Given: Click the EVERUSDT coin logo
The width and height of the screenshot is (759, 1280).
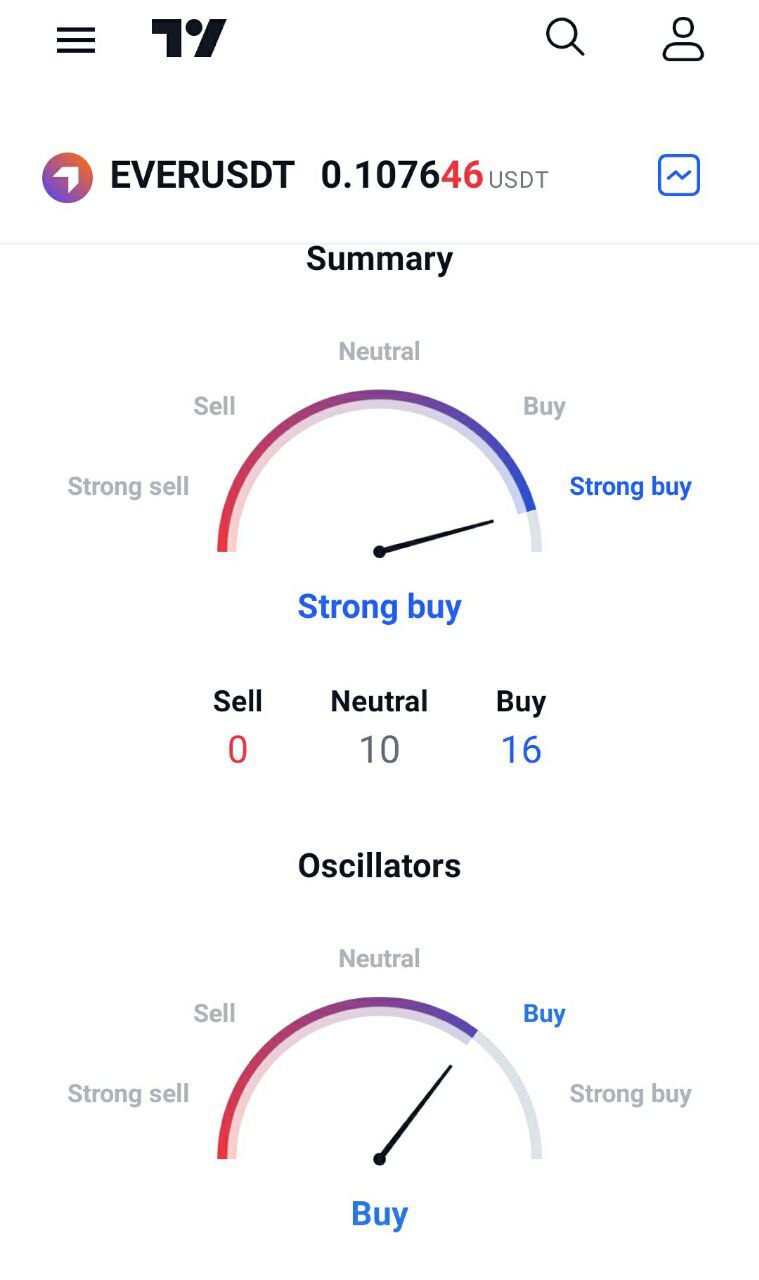Looking at the screenshot, I should coord(67,177).
